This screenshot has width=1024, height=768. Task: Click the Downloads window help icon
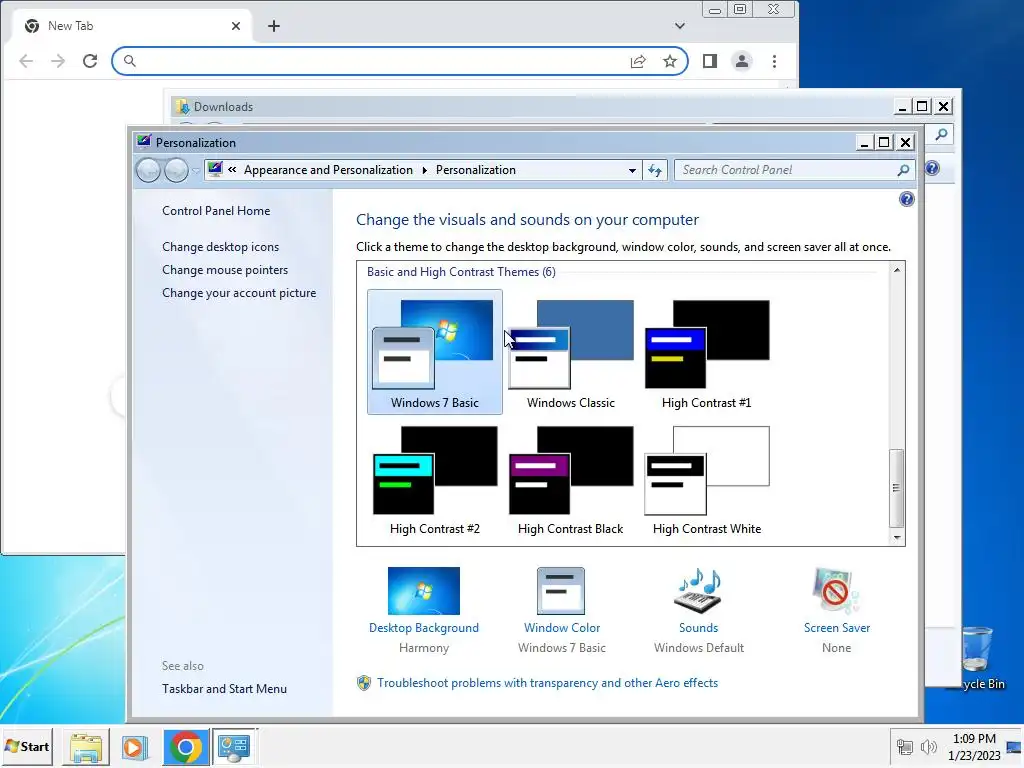[933, 168]
